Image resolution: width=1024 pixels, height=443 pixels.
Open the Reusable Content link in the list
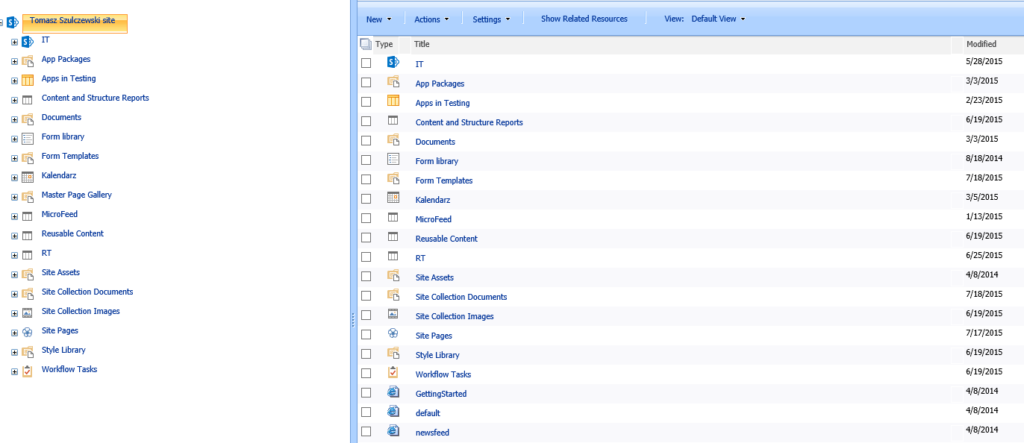pos(446,238)
